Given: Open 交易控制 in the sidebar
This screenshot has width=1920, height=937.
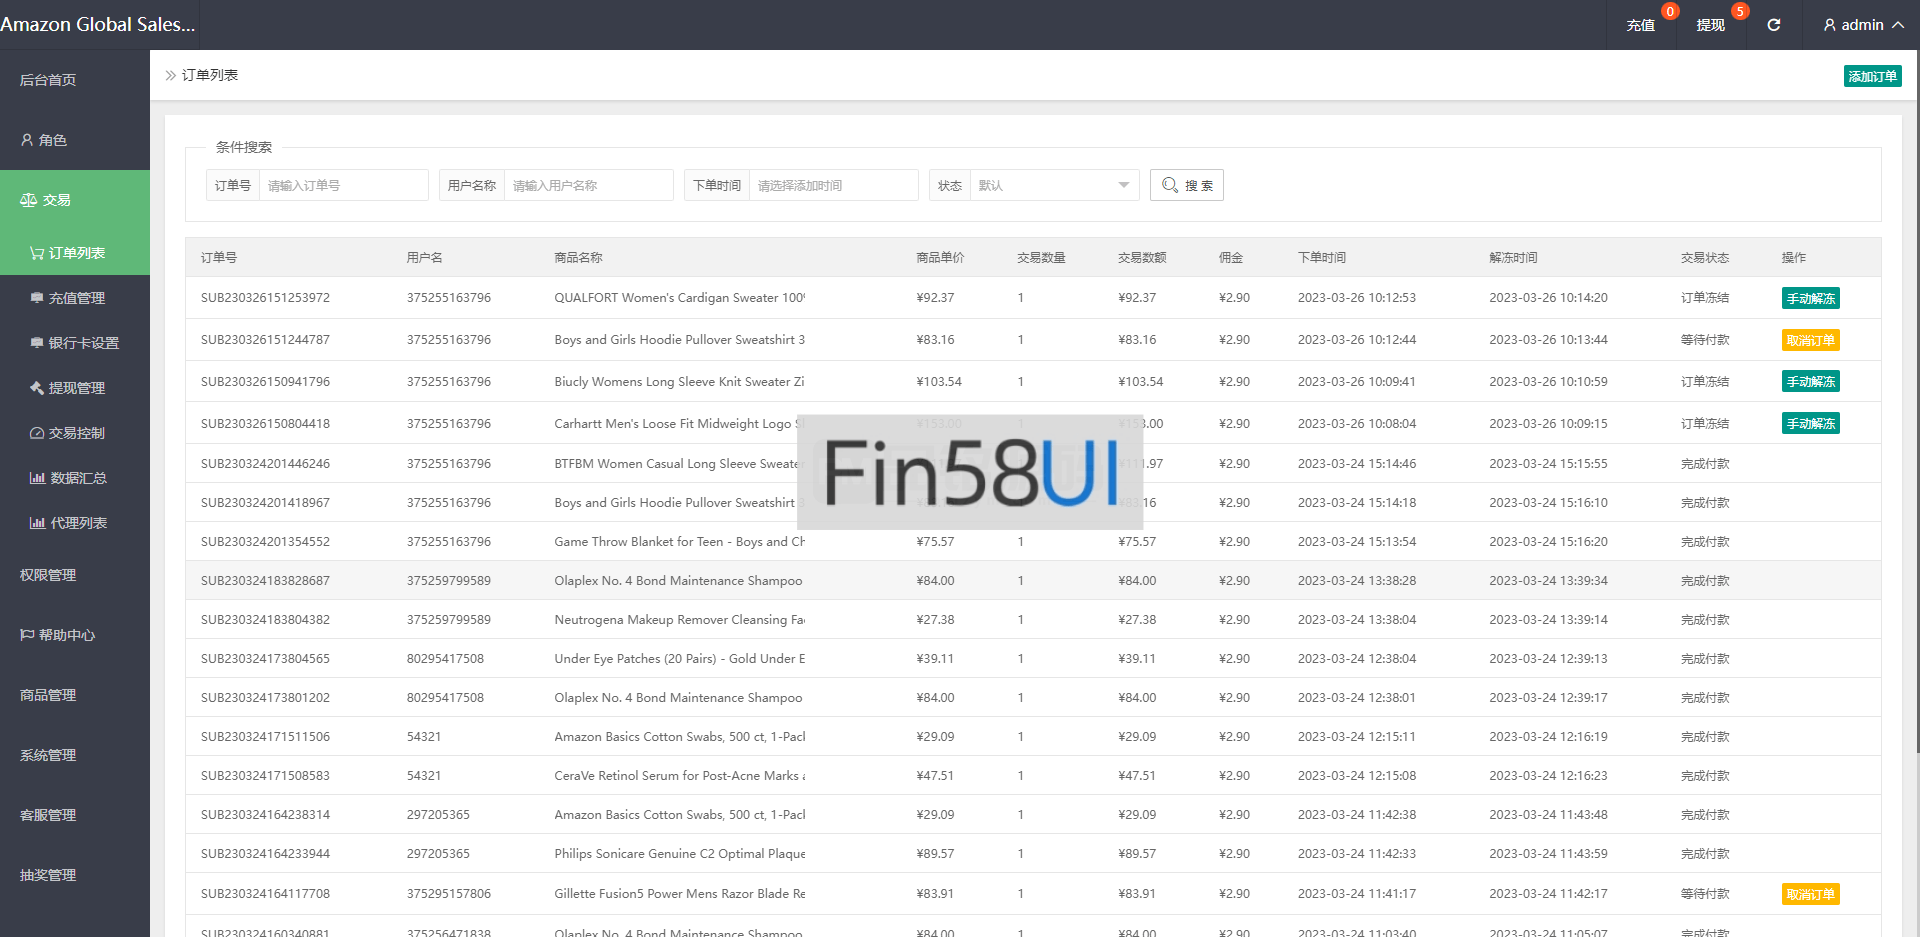Looking at the screenshot, I should [x=76, y=433].
